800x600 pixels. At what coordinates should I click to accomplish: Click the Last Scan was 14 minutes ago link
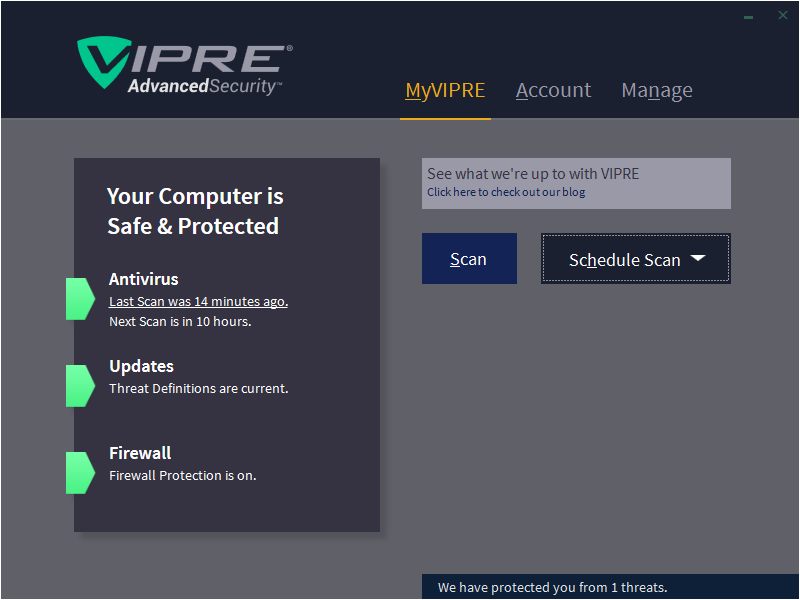pyautogui.click(x=198, y=301)
